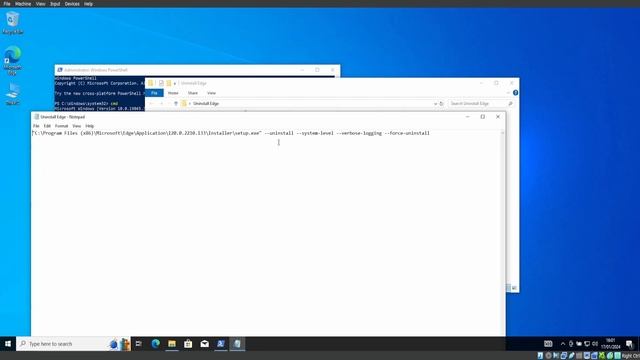The image size is (640, 360).
Task: Open Task View from the taskbar
Action: 139,344
